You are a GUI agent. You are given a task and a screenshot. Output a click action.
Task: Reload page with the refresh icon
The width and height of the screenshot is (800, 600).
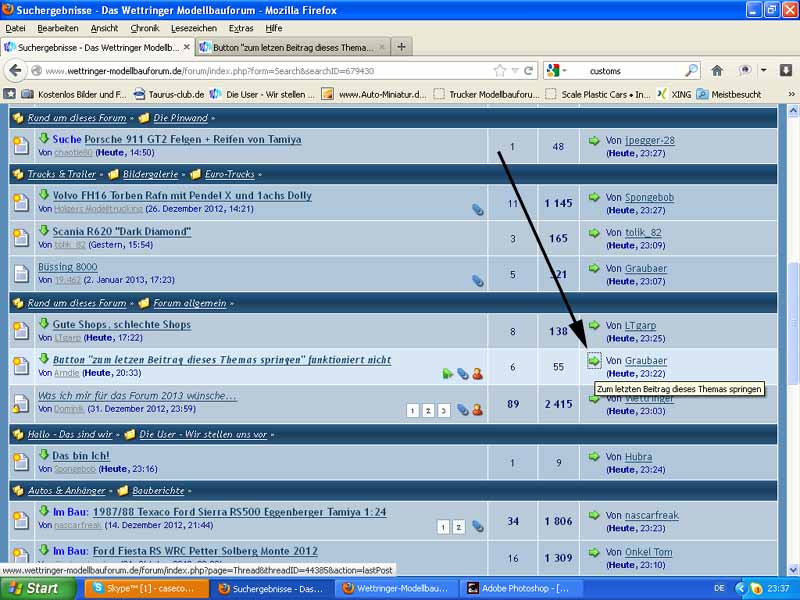[529, 70]
